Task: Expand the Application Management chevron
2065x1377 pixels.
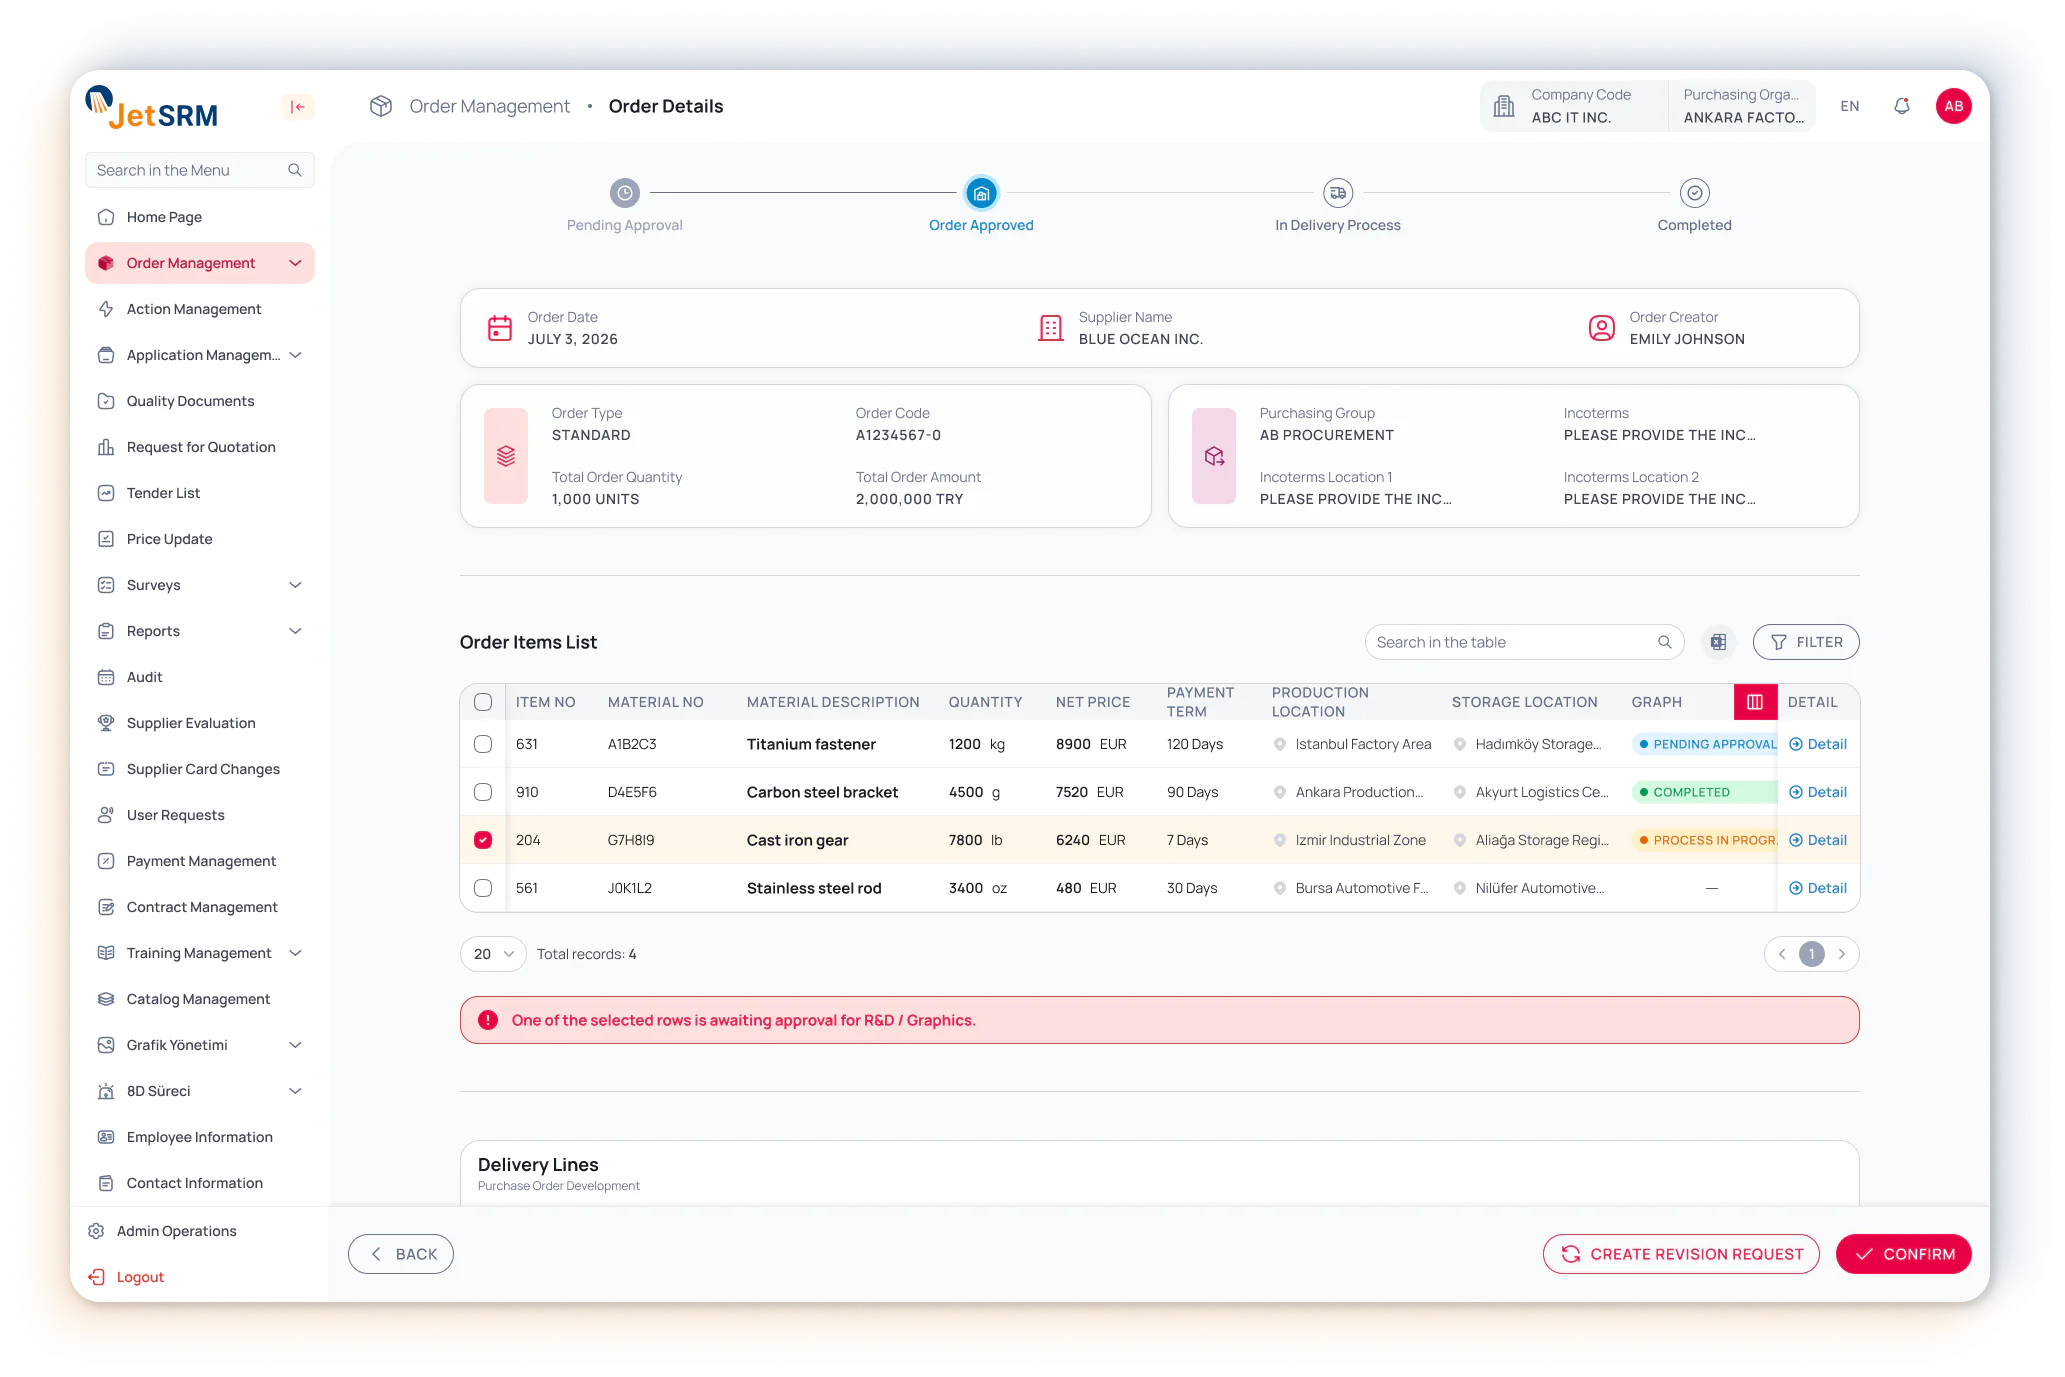Action: 295,355
